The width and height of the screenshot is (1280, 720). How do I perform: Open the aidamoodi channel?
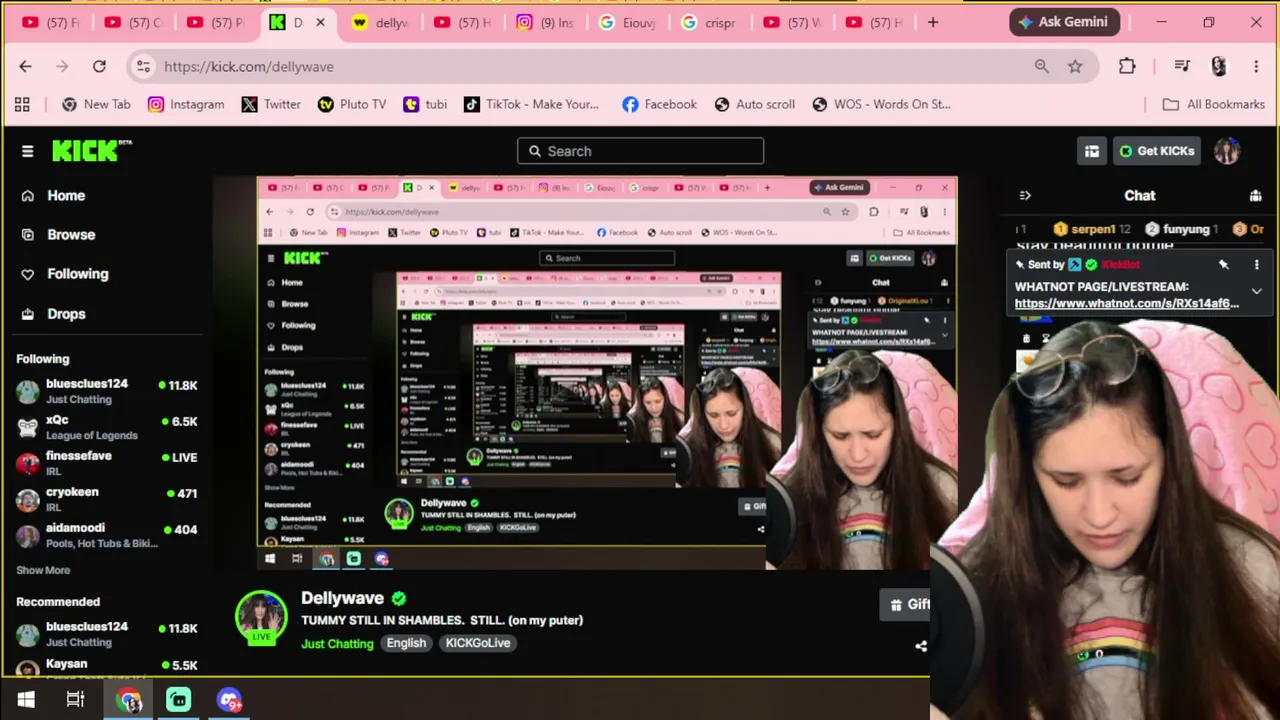tap(106, 535)
